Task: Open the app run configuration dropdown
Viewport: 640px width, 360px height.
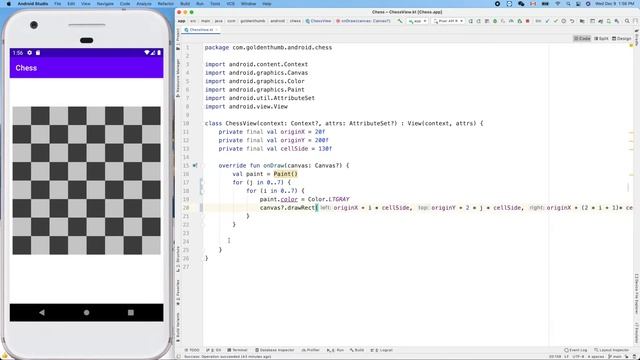Action: pyautogui.click(x=418, y=21)
